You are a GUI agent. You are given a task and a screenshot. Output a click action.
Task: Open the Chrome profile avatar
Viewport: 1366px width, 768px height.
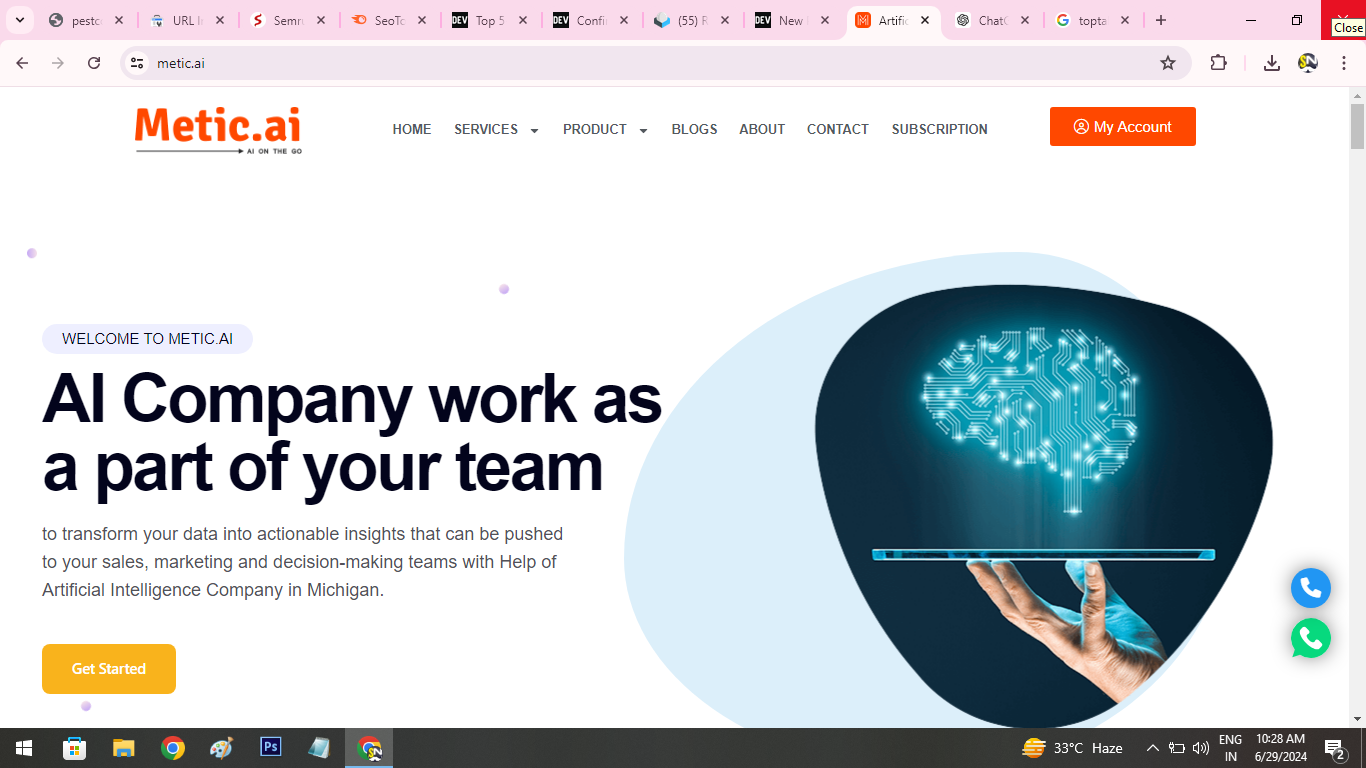point(1308,63)
